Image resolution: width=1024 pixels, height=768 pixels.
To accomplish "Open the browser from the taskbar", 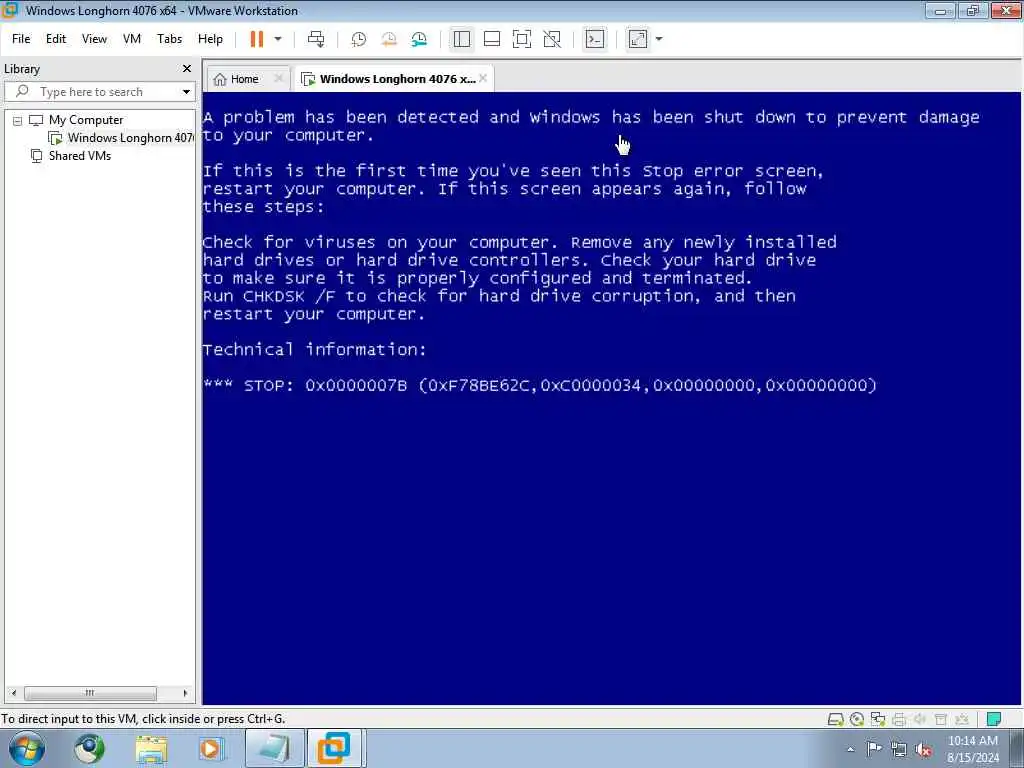I will (x=89, y=749).
